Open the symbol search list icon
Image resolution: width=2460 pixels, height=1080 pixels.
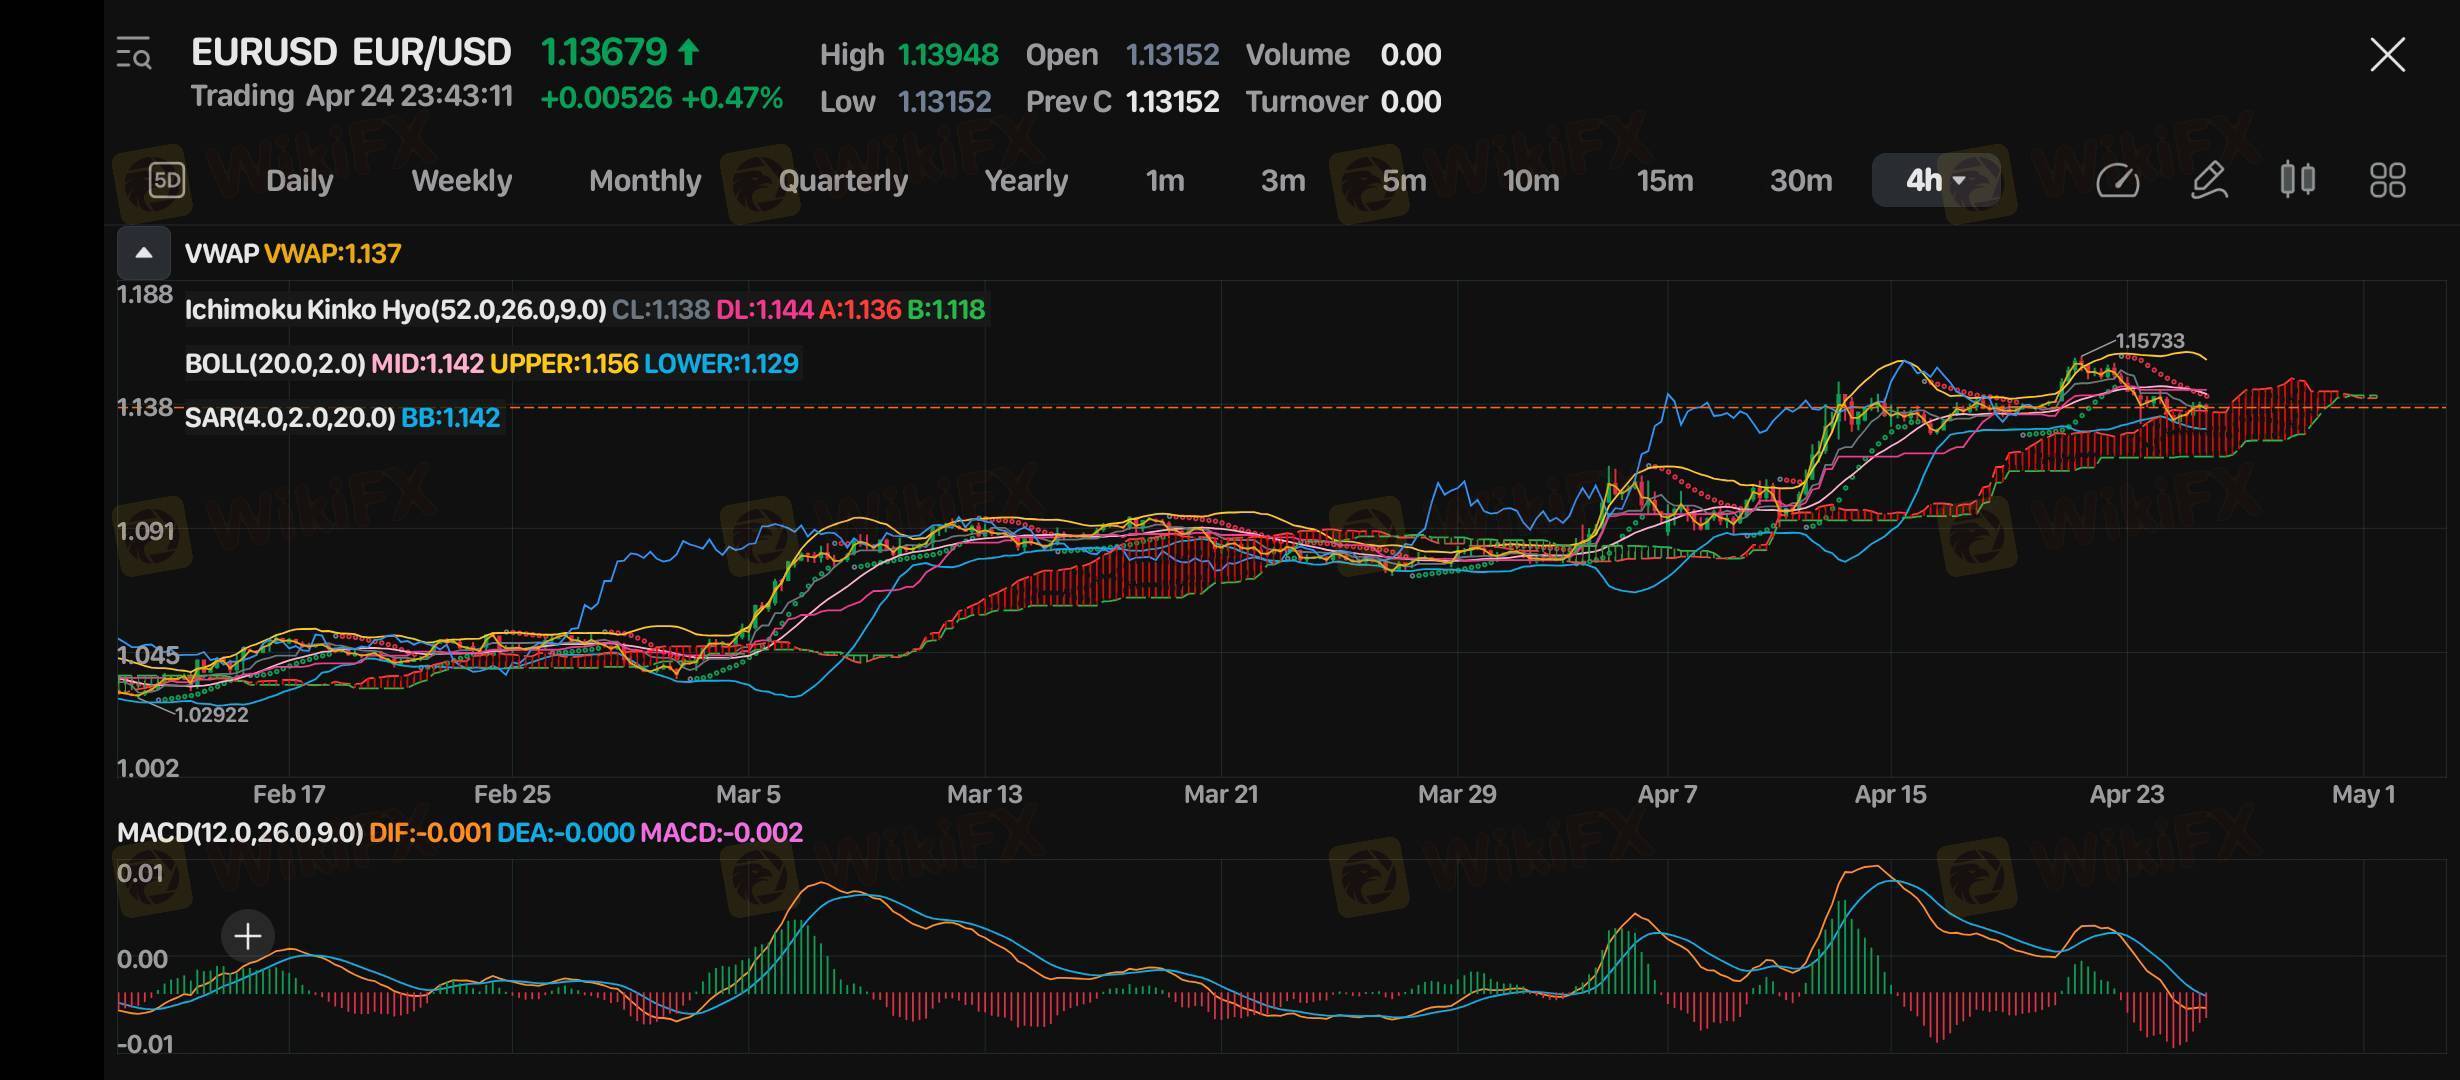click(x=133, y=53)
